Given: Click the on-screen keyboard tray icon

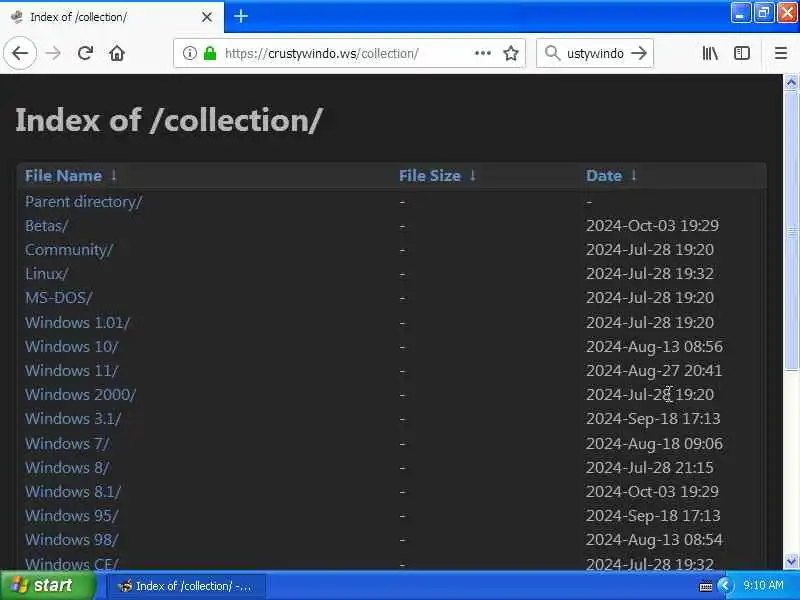Looking at the screenshot, I should click(x=705, y=586).
